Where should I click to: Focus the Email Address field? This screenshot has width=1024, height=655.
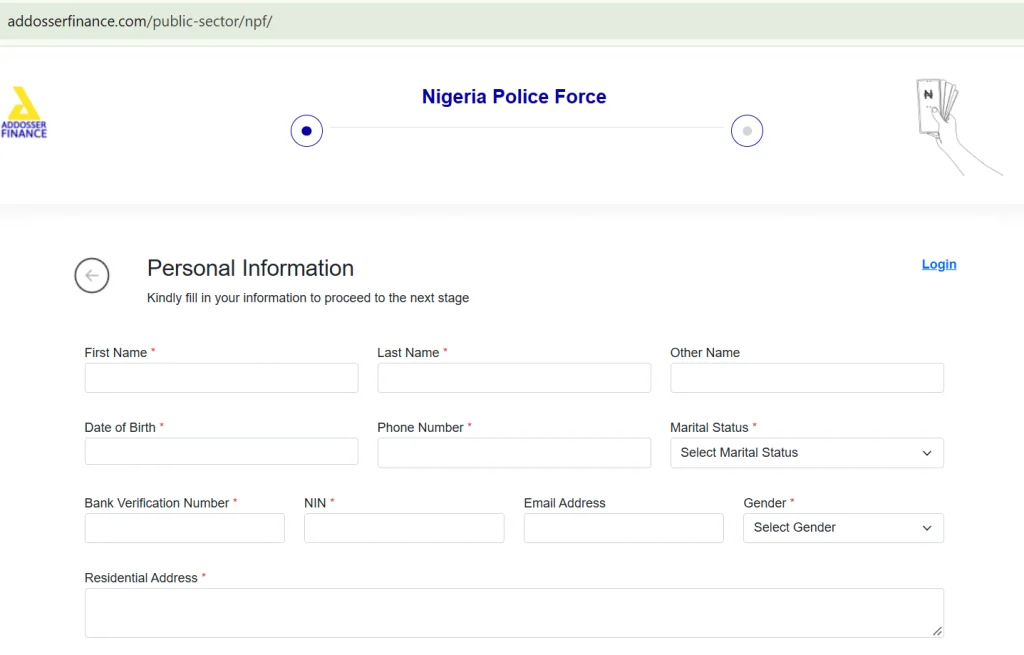pos(624,528)
